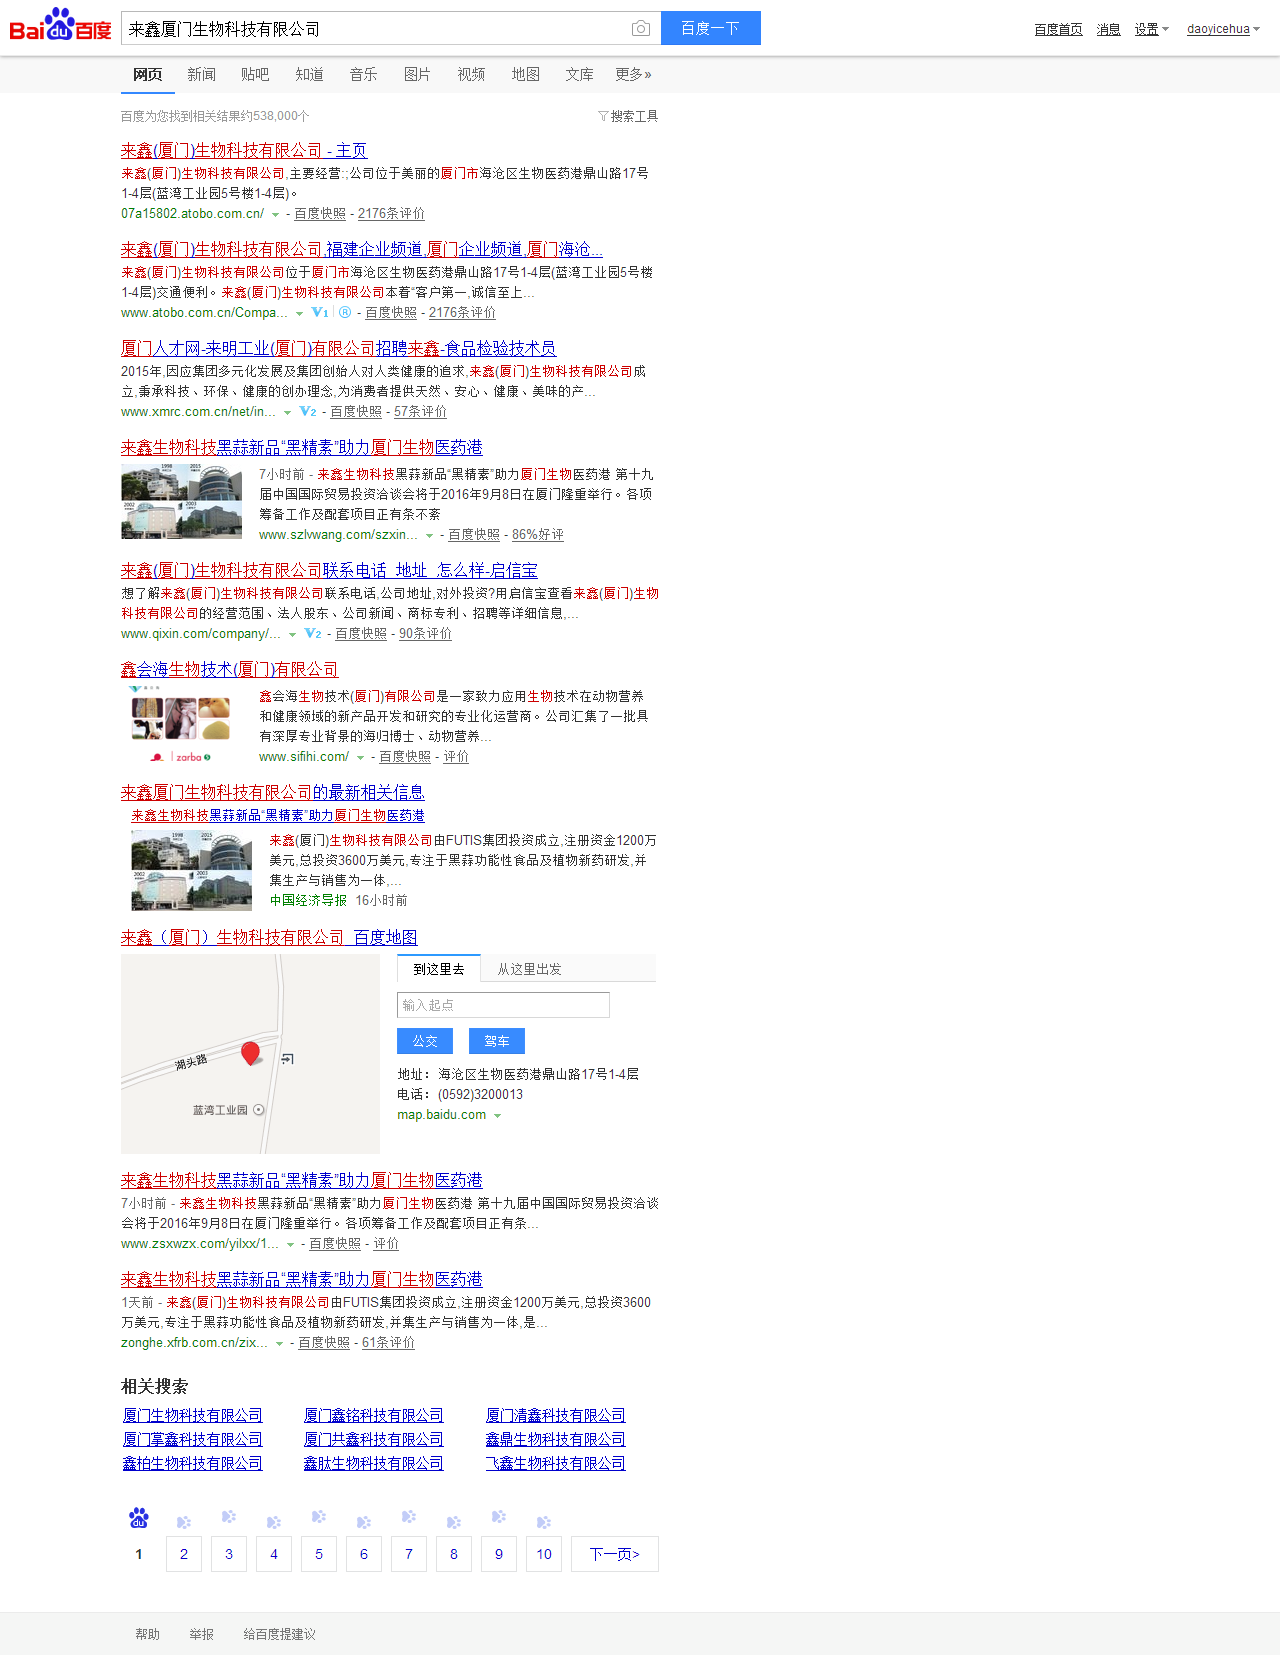Click 消息 messages link
This screenshot has width=1280, height=1655.
[x=1108, y=30]
